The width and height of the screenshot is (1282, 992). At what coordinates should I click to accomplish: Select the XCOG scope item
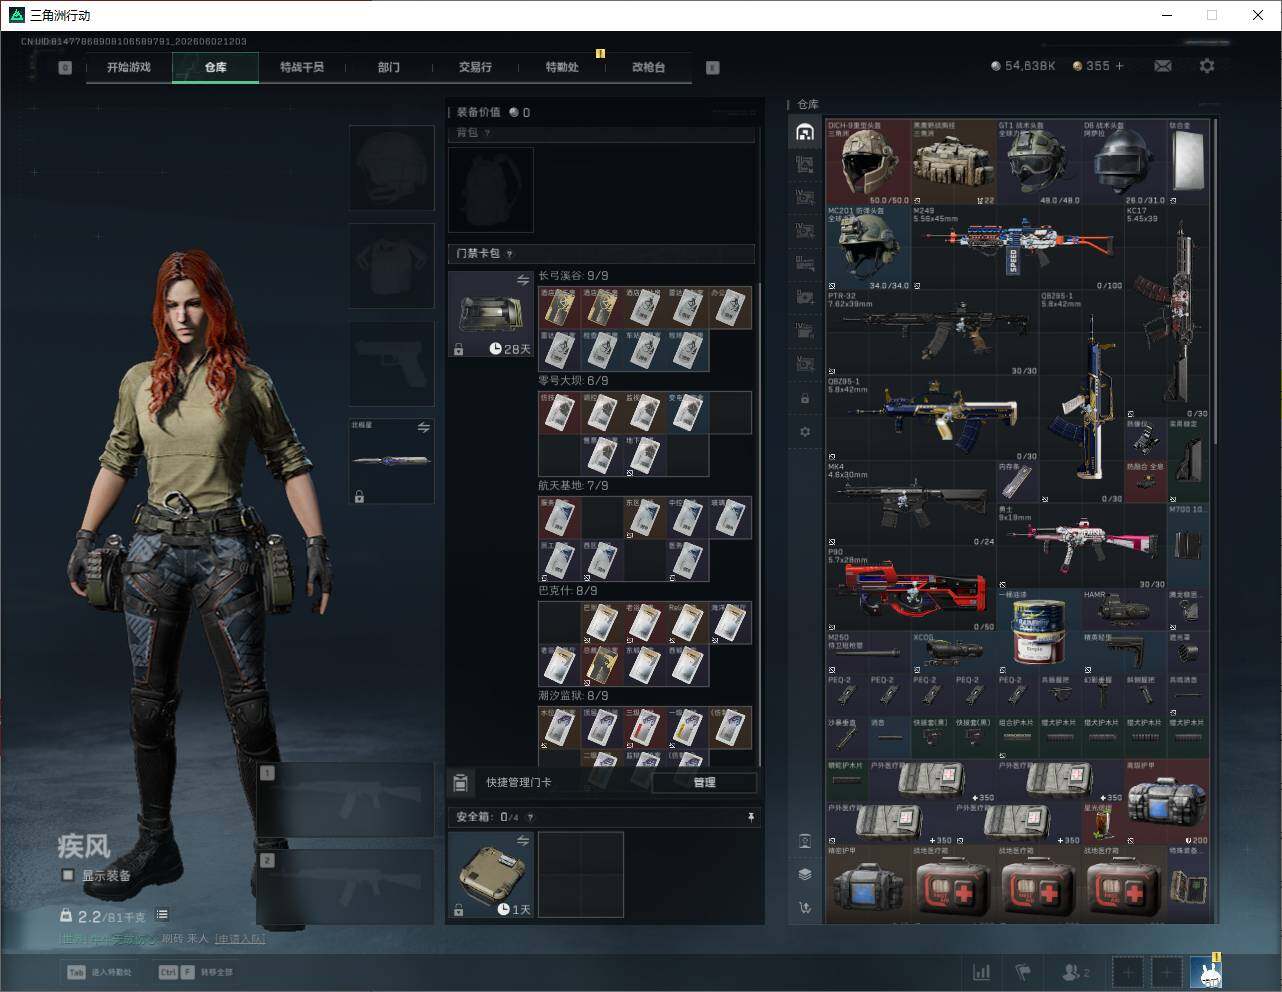[953, 652]
